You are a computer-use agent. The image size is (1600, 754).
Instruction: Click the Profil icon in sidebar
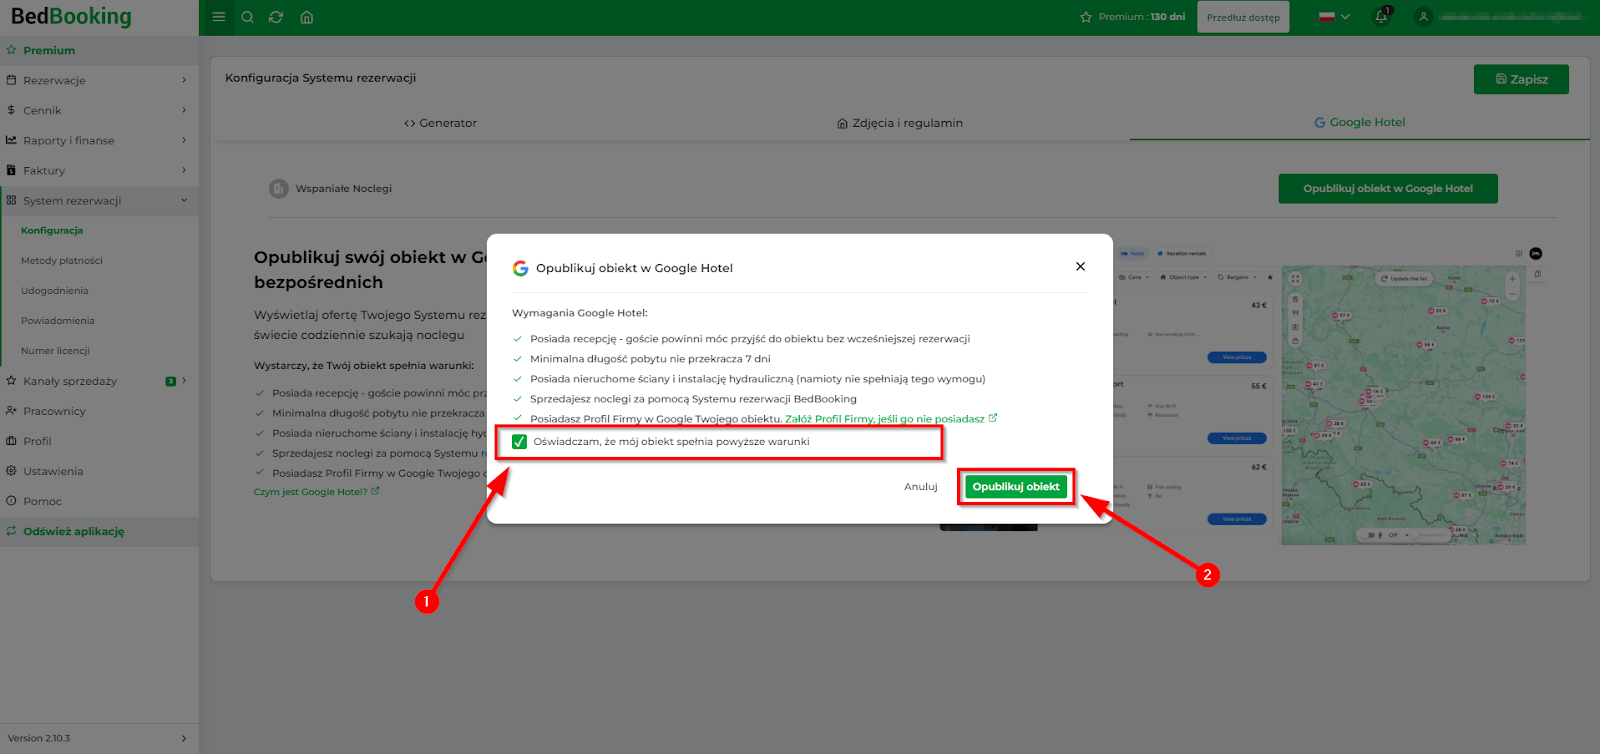click(11, 441)
